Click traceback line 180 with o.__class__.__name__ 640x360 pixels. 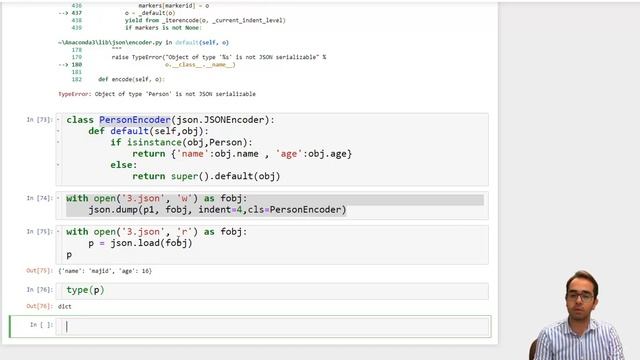[x=200, y=64]
